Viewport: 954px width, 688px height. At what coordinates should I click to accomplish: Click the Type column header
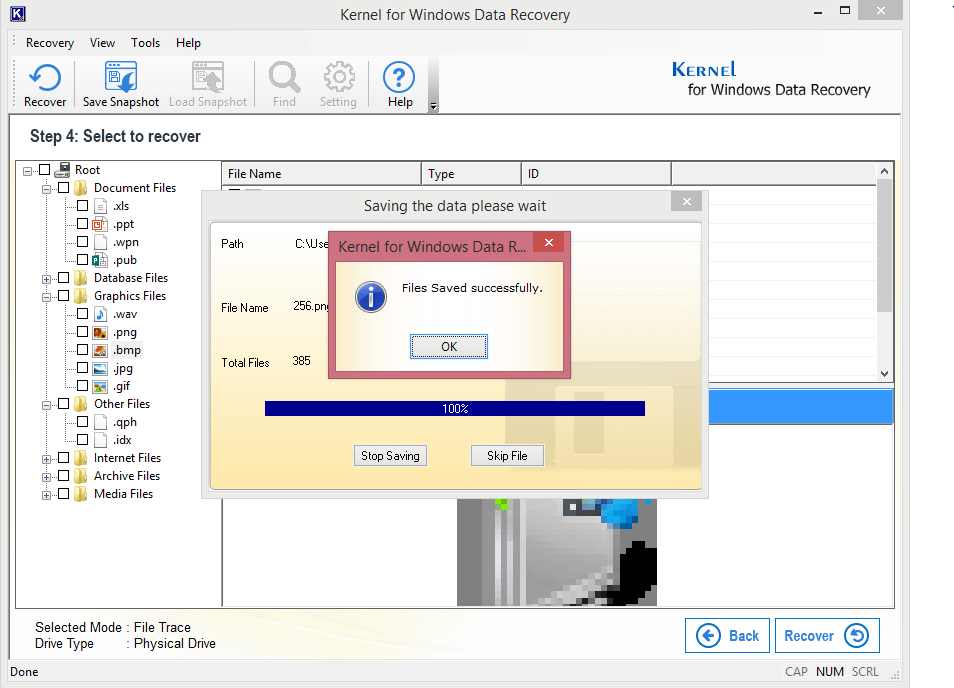(x=472, y=174)
